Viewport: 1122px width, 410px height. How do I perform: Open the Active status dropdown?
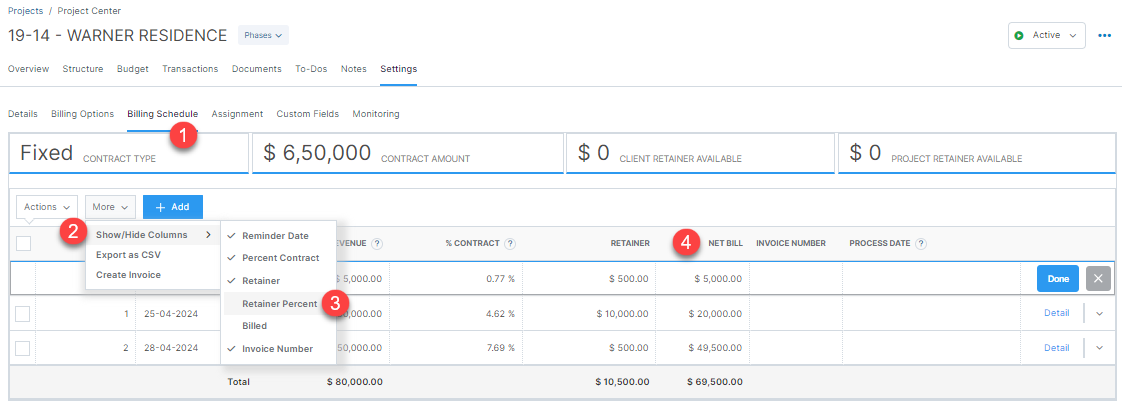coord(1046,35)
